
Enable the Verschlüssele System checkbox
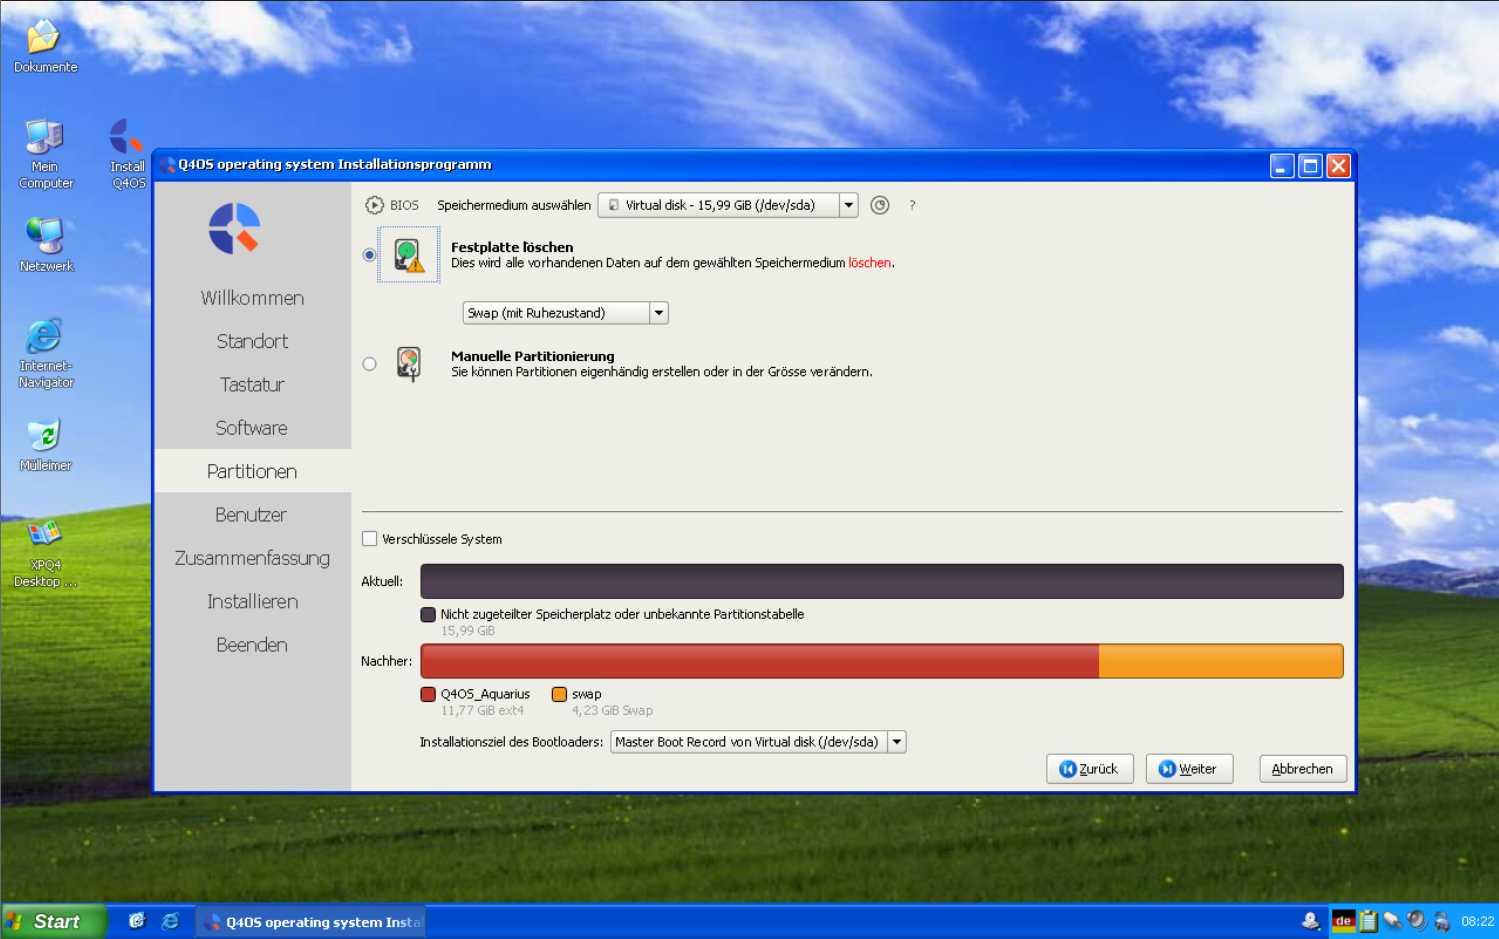pos(369,538)
